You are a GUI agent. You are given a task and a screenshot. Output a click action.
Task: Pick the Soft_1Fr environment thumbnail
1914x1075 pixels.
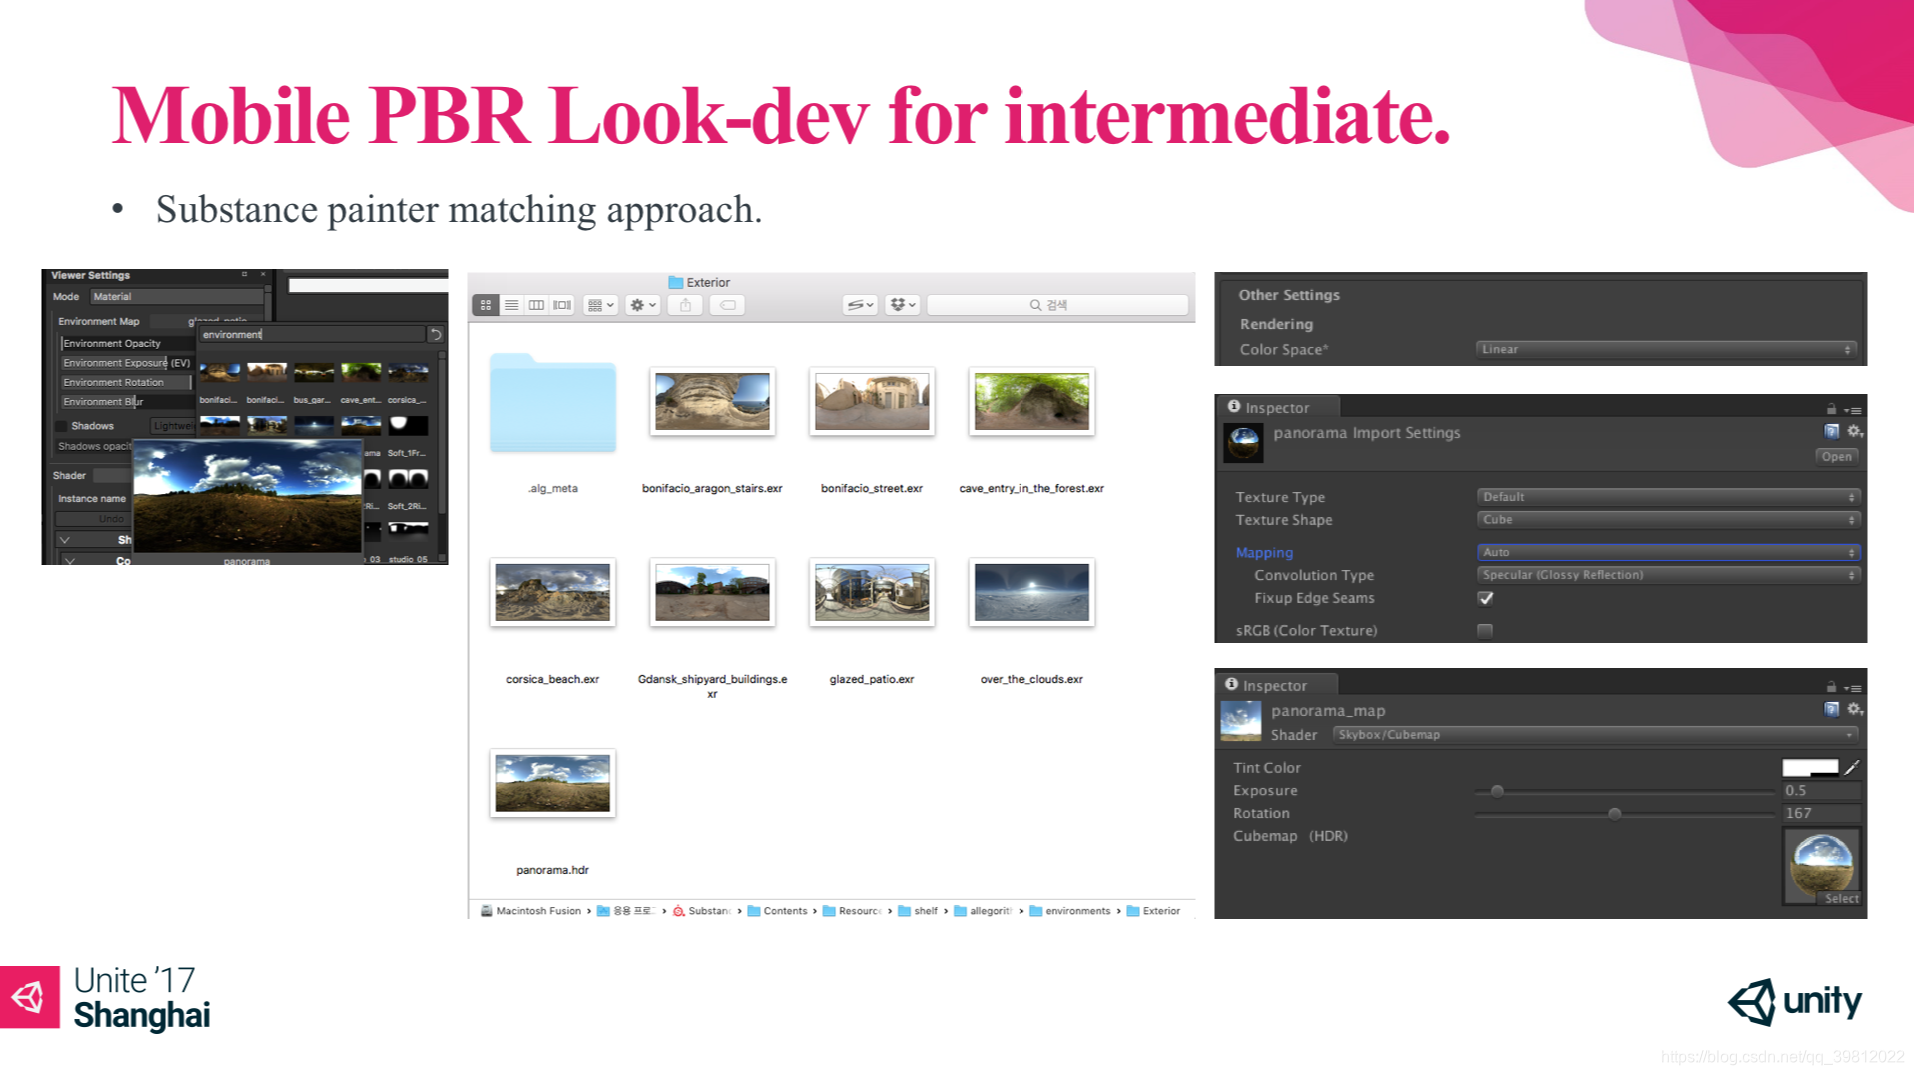[x=408, y=426]
